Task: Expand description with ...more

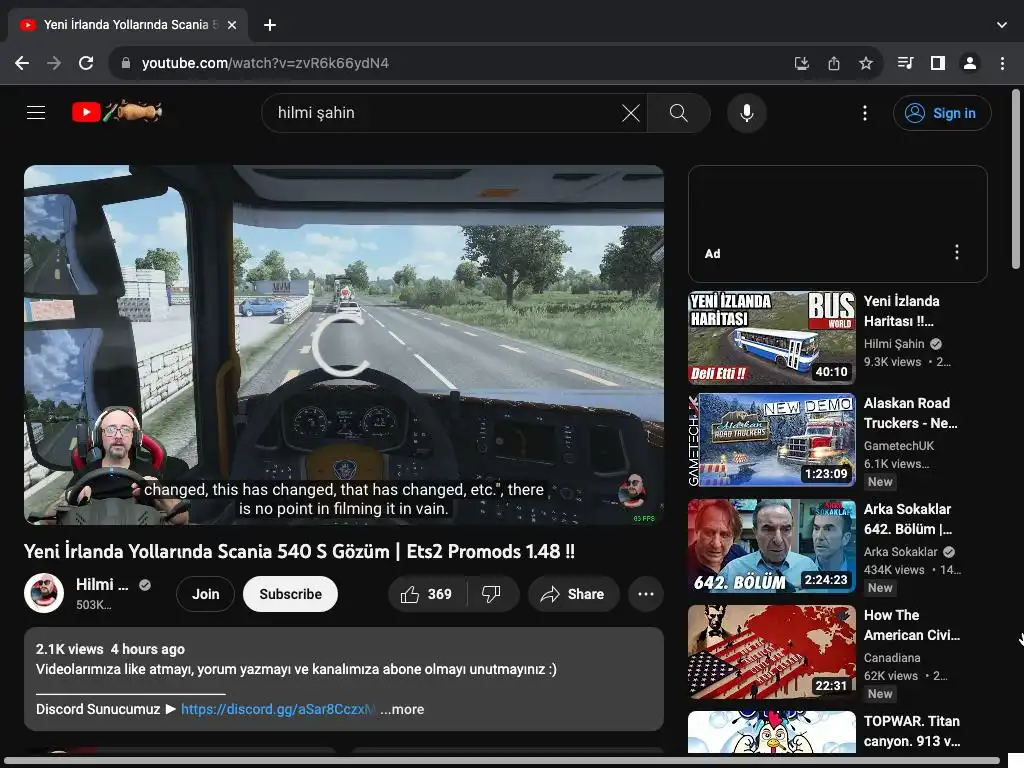Action: pos(402,709)
